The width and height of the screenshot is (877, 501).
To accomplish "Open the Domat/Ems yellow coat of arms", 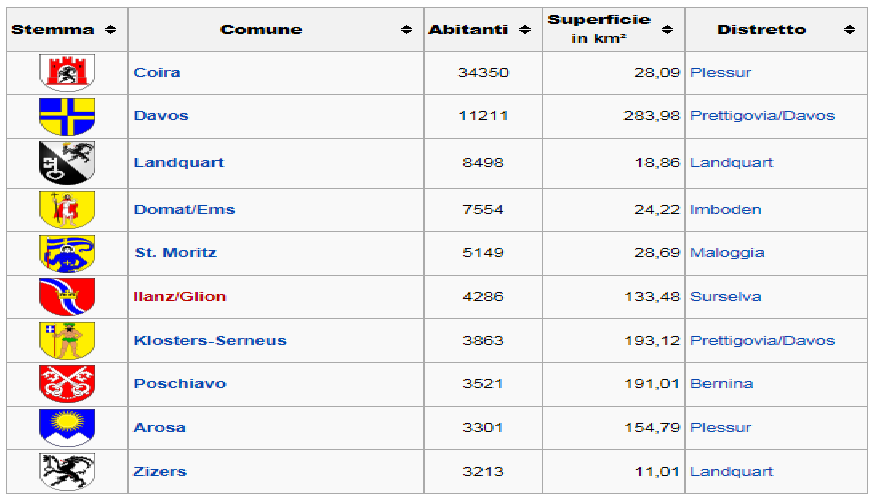I will tap(67, 210).
